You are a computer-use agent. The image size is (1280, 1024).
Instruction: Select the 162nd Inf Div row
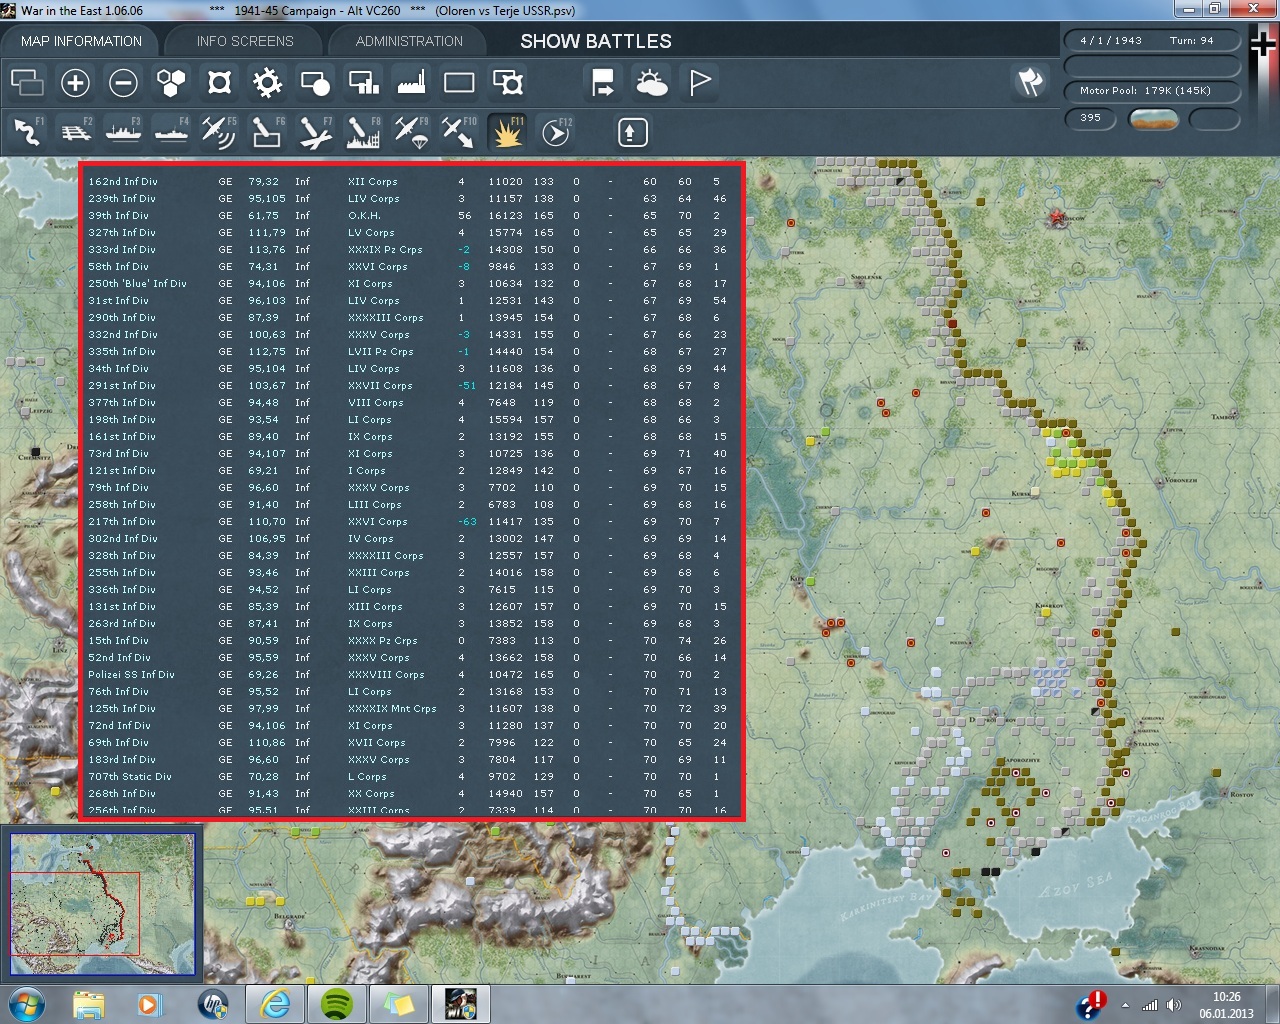coord(123,182)
